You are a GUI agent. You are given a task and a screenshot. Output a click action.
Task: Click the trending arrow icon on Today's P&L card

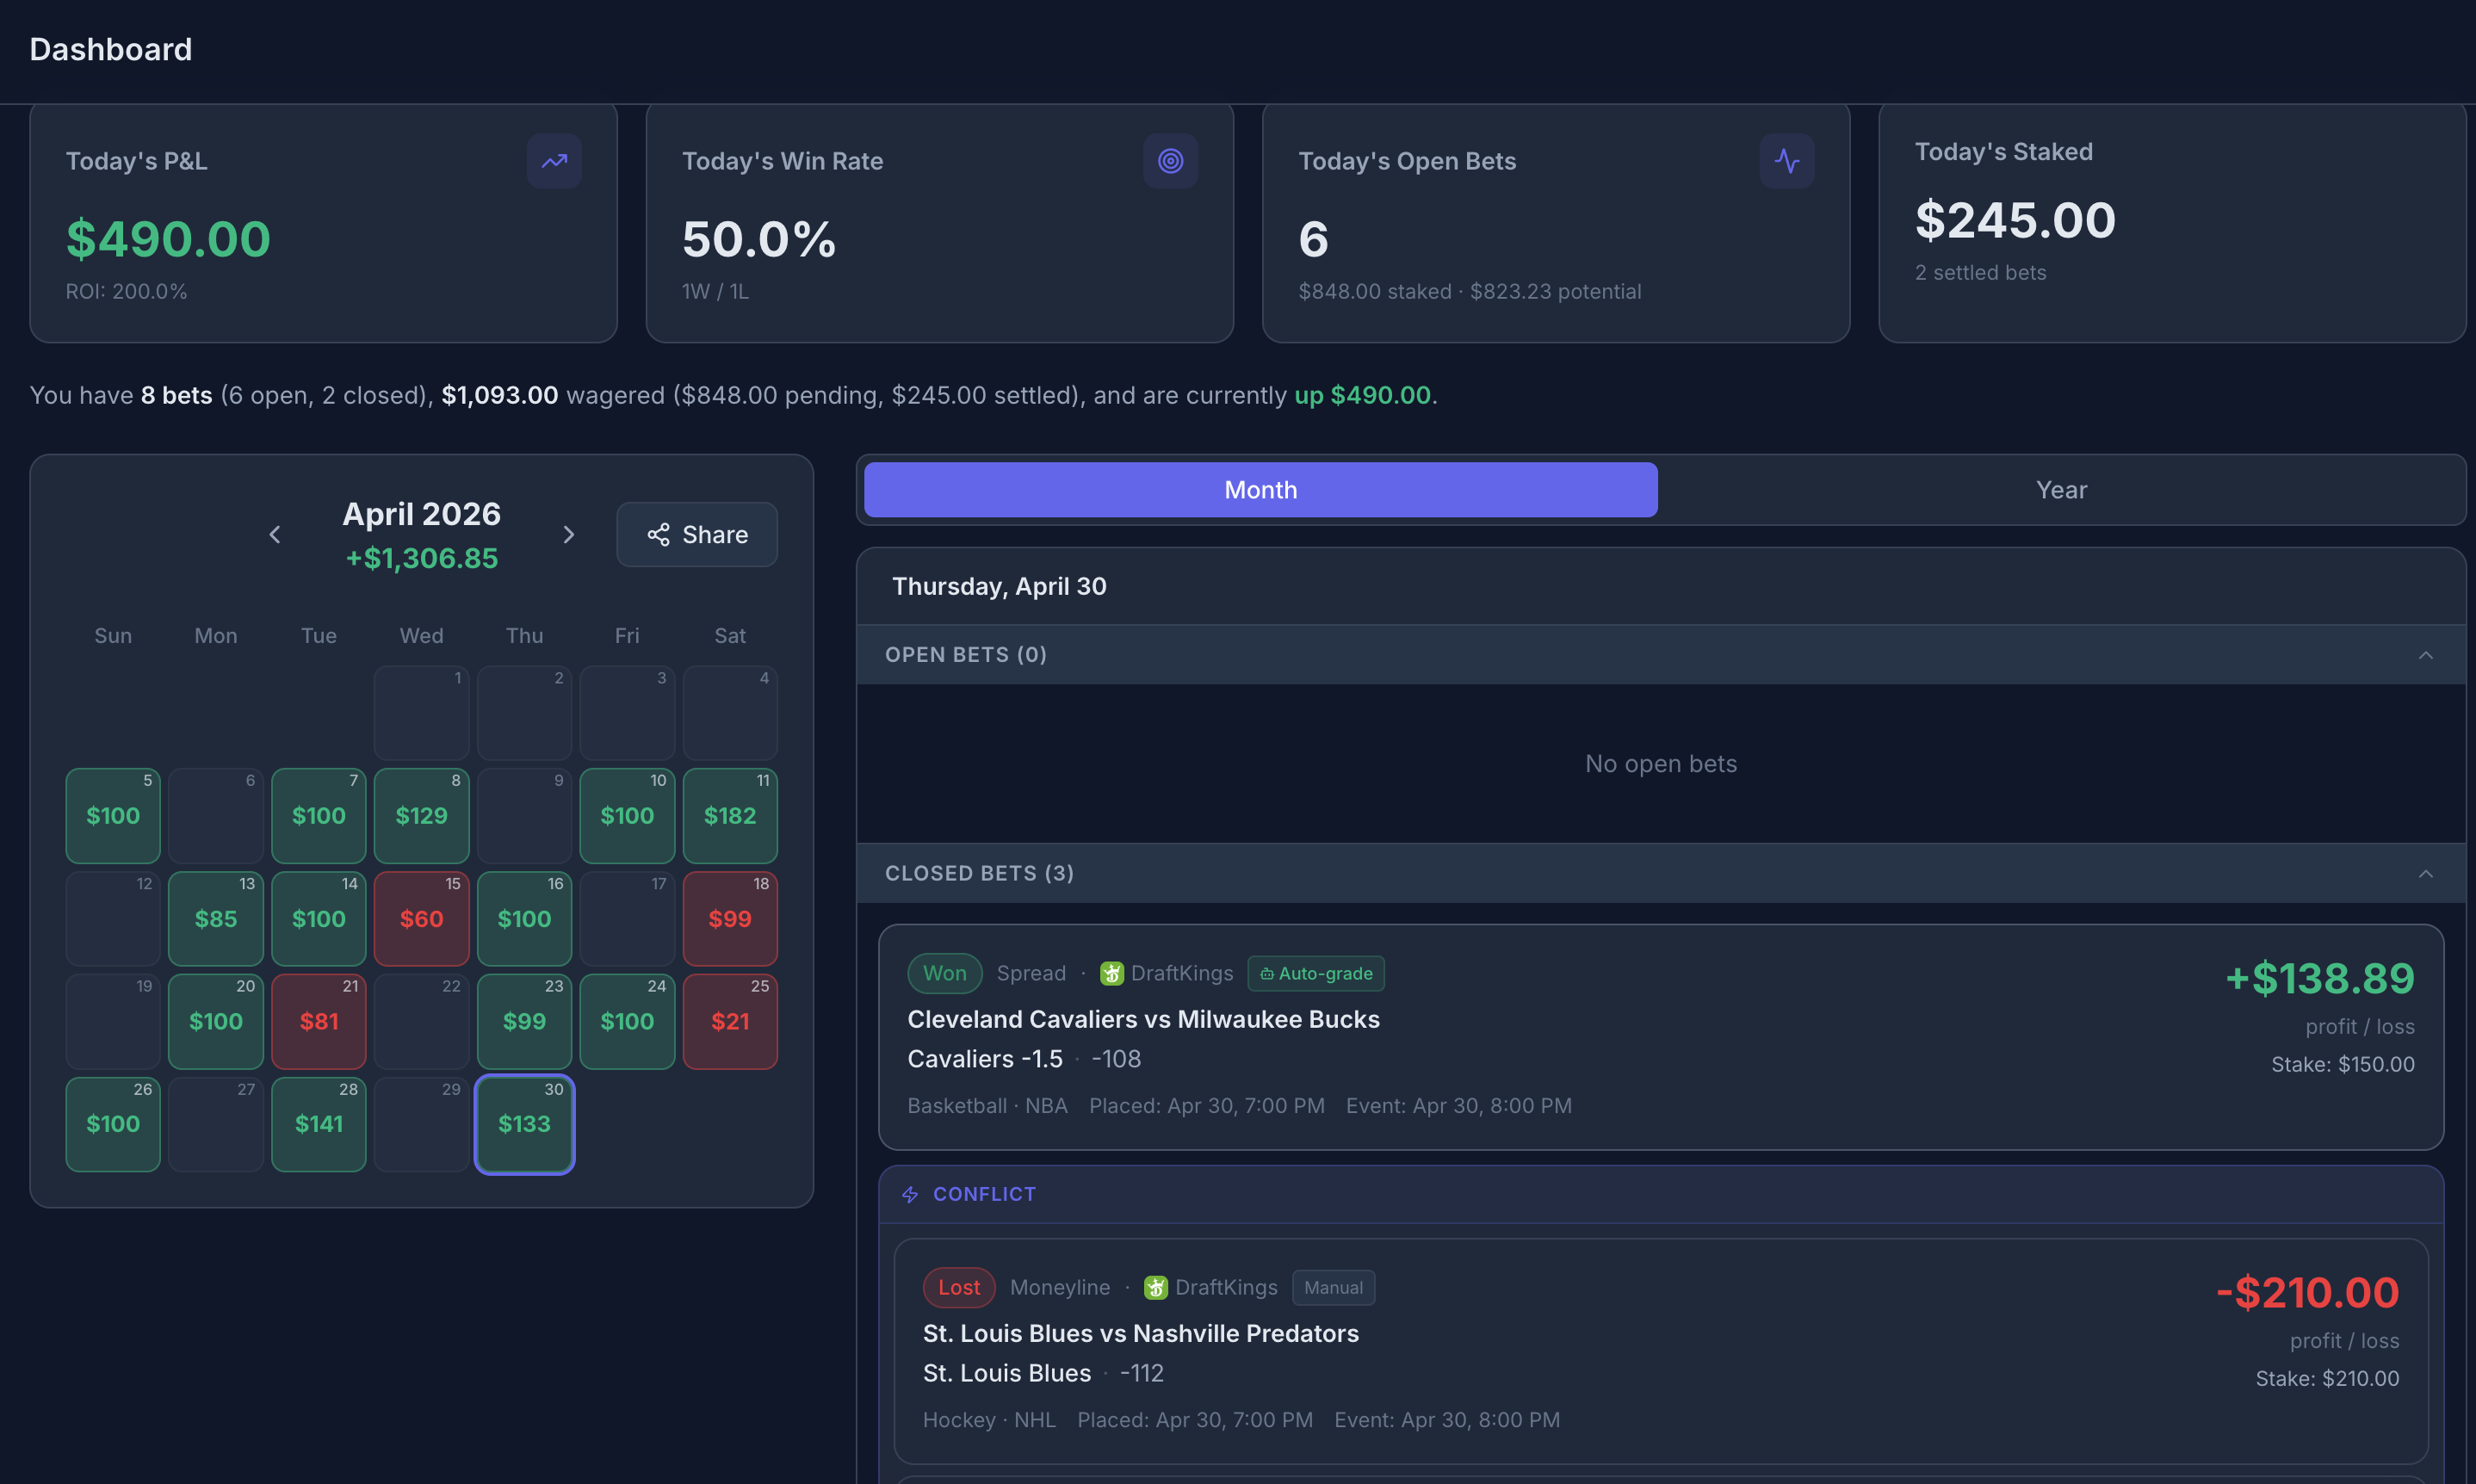coord(554,161)
